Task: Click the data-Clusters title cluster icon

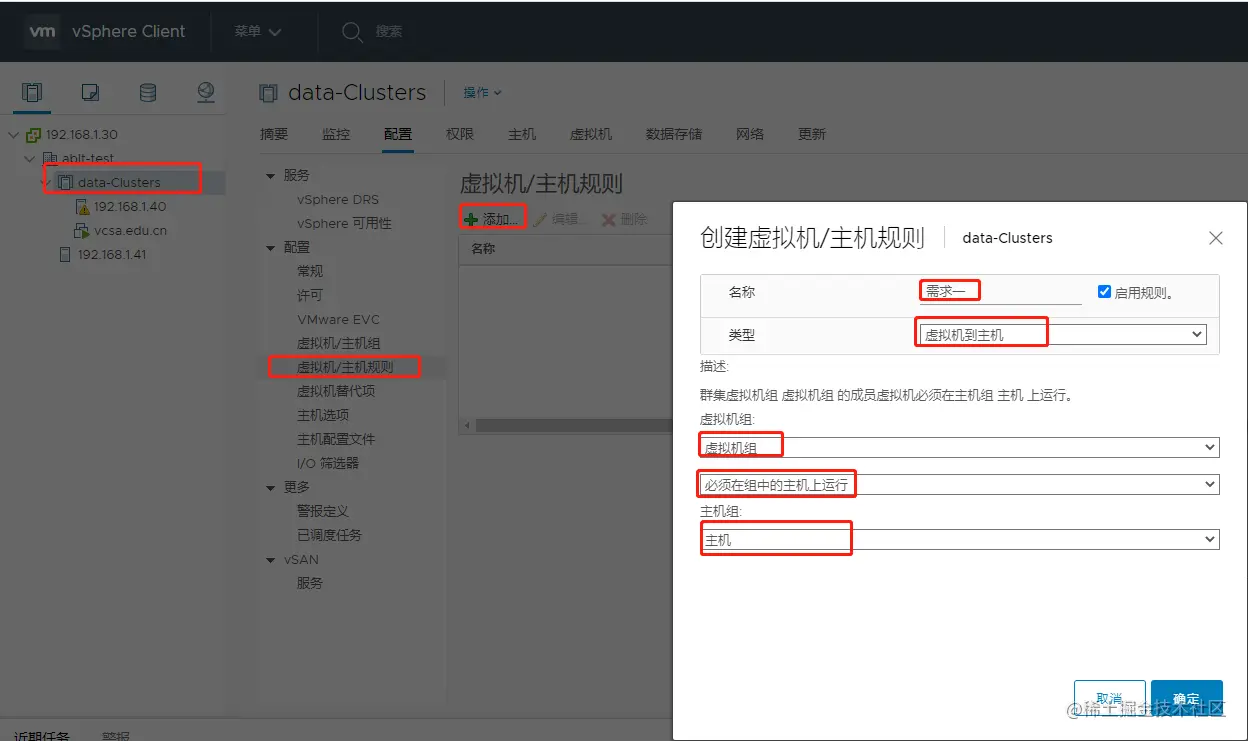Action: point(268,93)
